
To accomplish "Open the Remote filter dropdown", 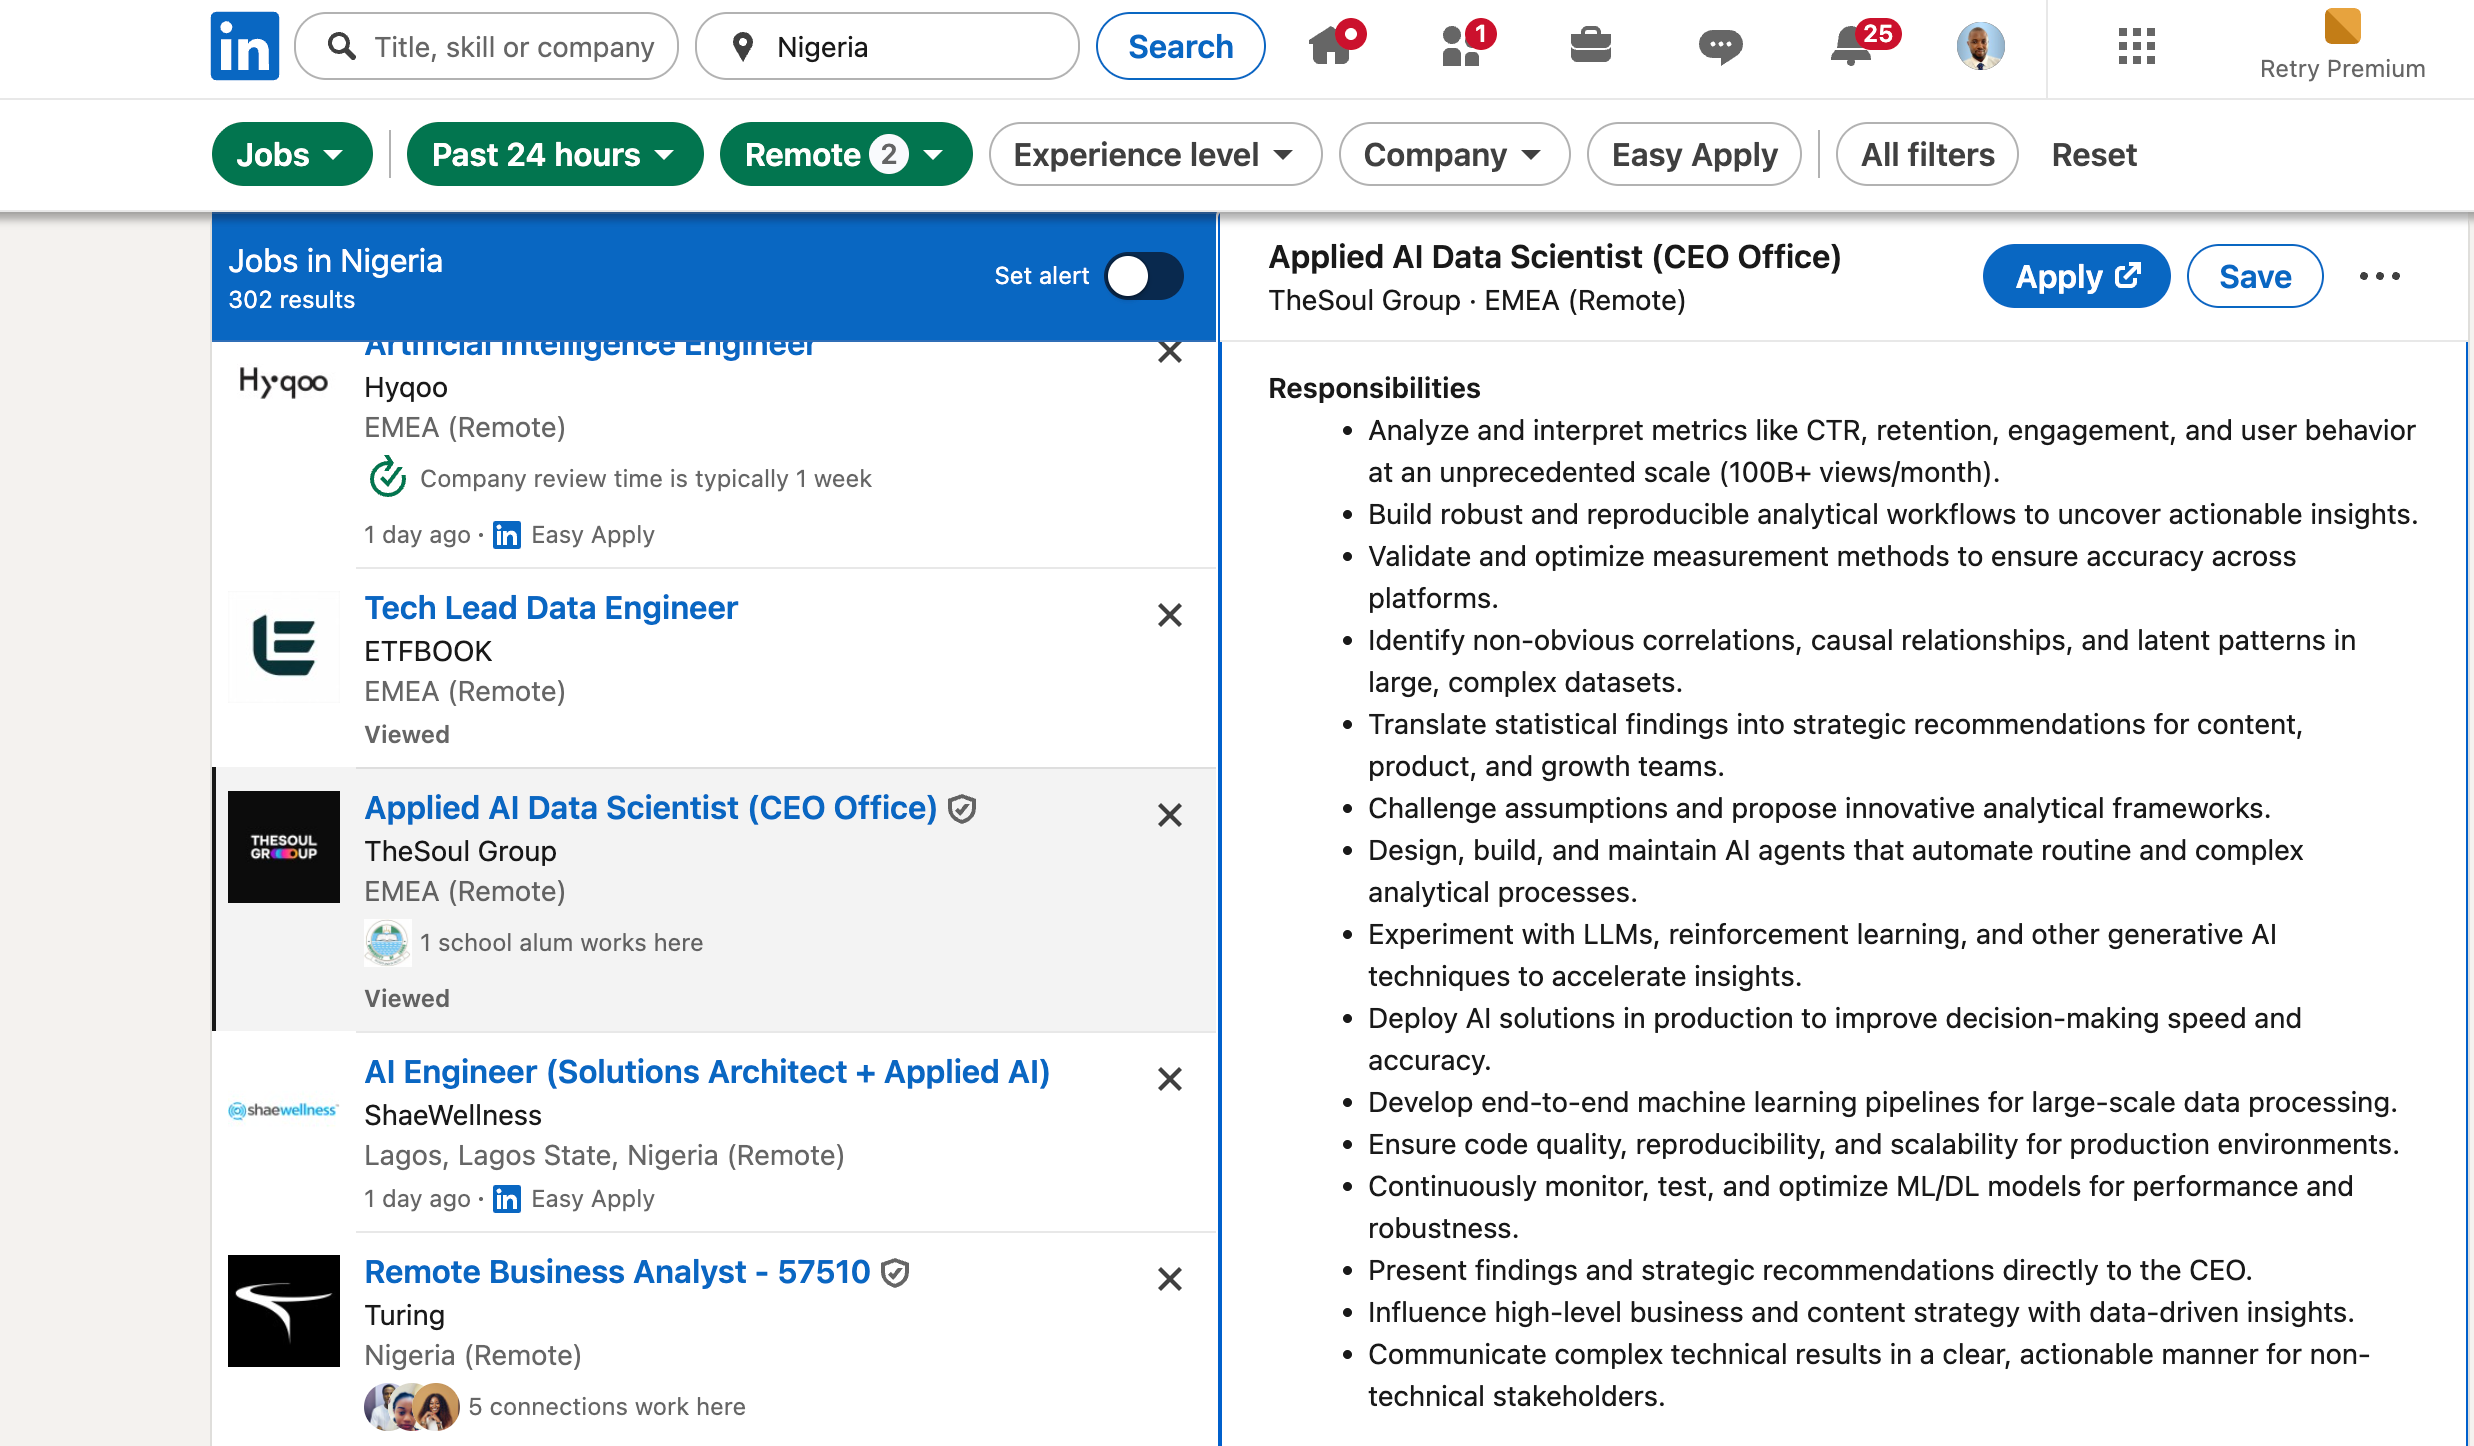I will pos(845,155).
